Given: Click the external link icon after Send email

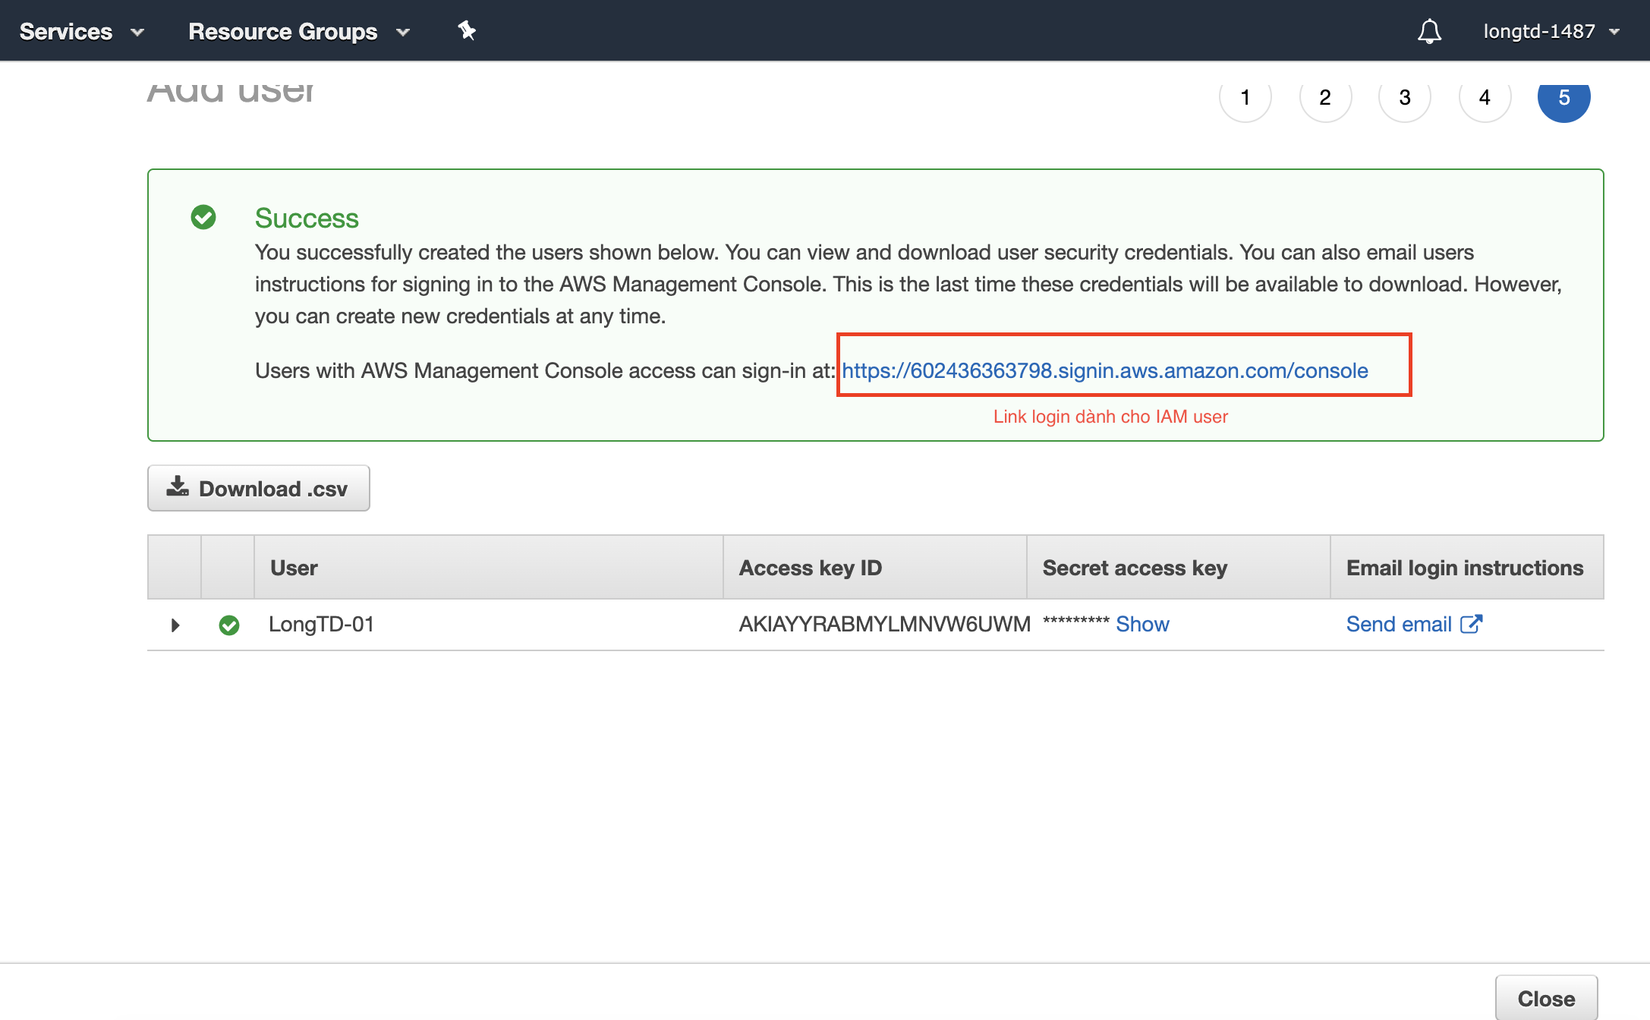Looking at the screenshot, I should coord(1471,624).
